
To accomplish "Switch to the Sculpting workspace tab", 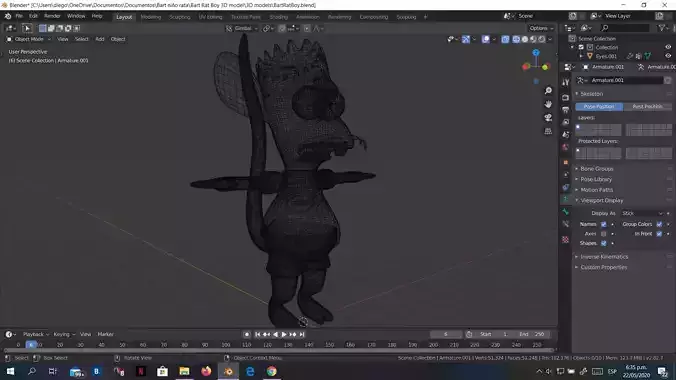I will pos(180,17).
